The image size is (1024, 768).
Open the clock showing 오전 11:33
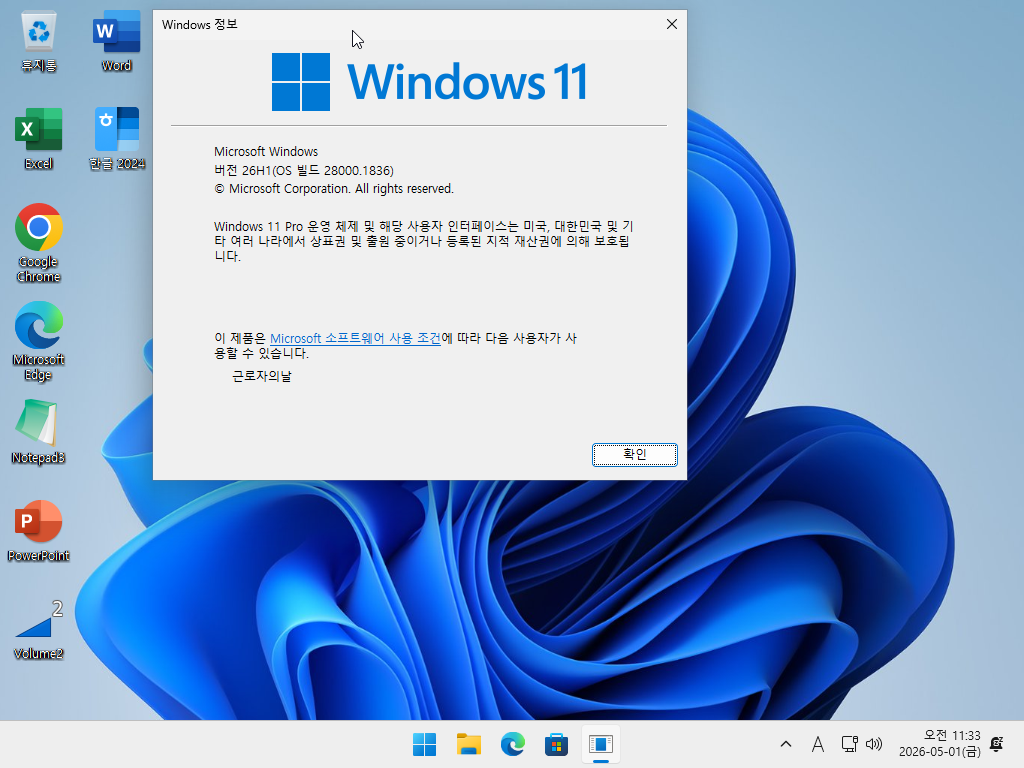coord(940,744)
